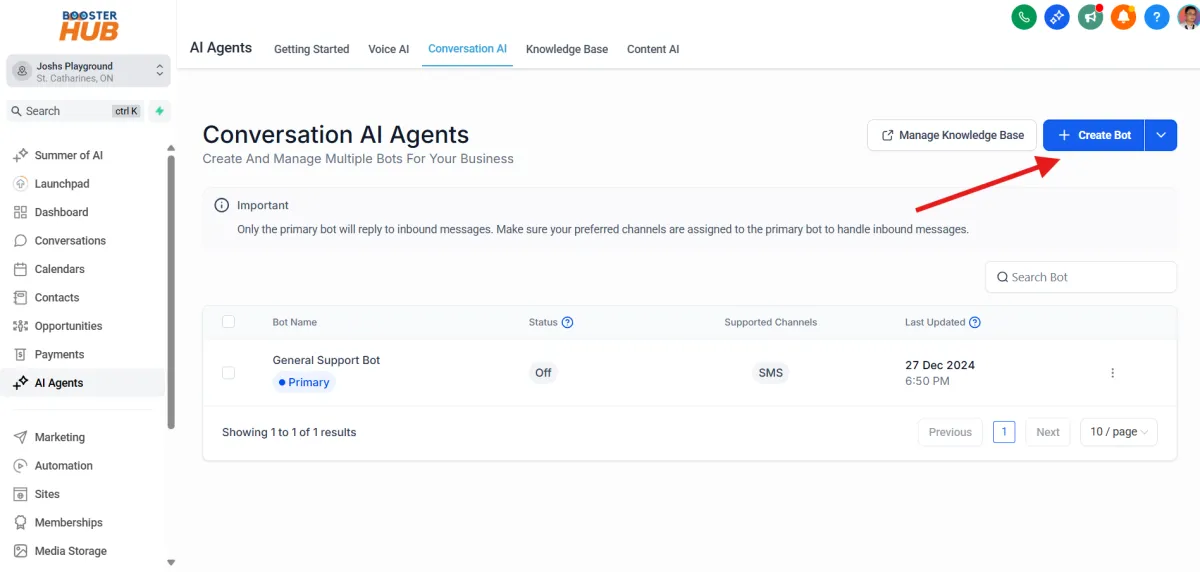1200x572 pixels.
Task: Tick the select-all checkbox in table header
Action: [228, 322]
